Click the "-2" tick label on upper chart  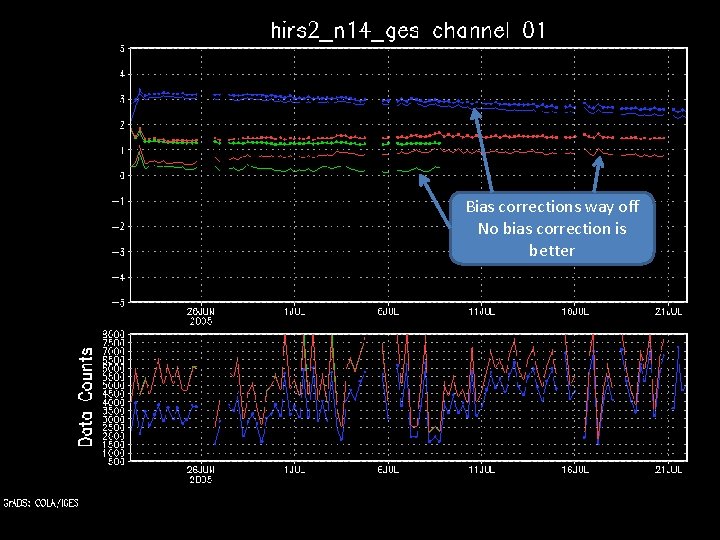click(x=119, y=226)
